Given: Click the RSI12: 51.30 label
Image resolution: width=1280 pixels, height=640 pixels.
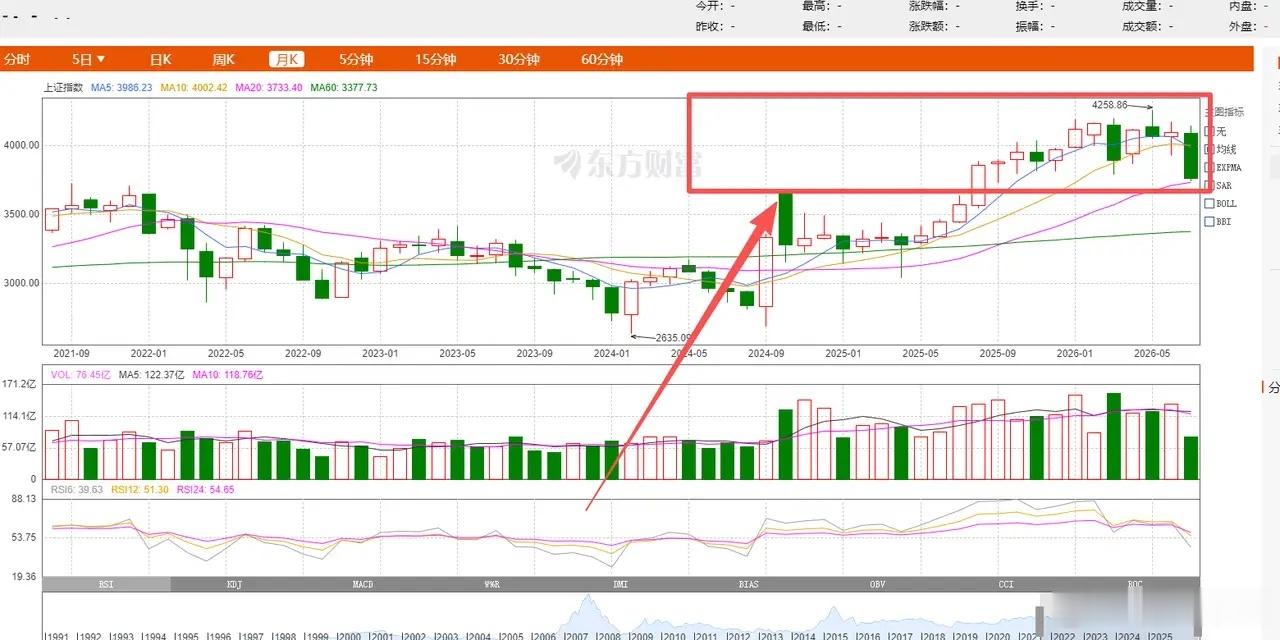Looking at the screenshot, I should 140,490.
